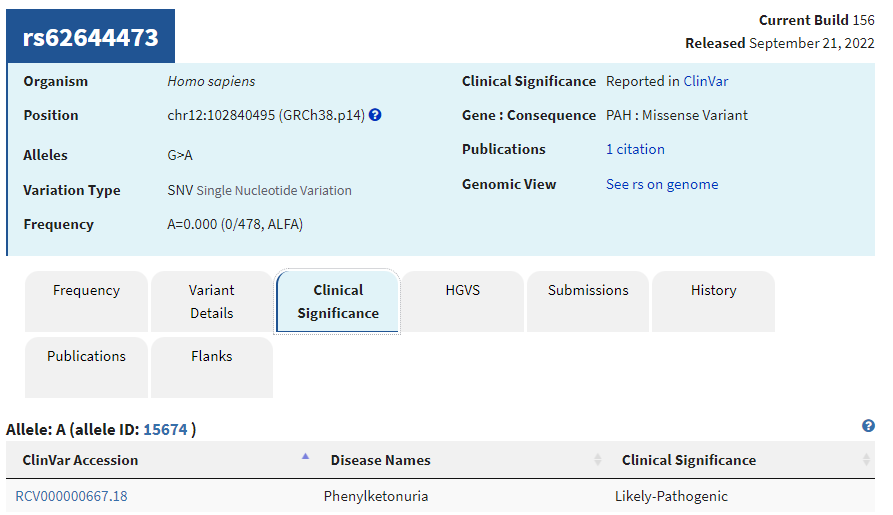Sort the Disease Names column
Screen dimensions: 893x515
597,460
